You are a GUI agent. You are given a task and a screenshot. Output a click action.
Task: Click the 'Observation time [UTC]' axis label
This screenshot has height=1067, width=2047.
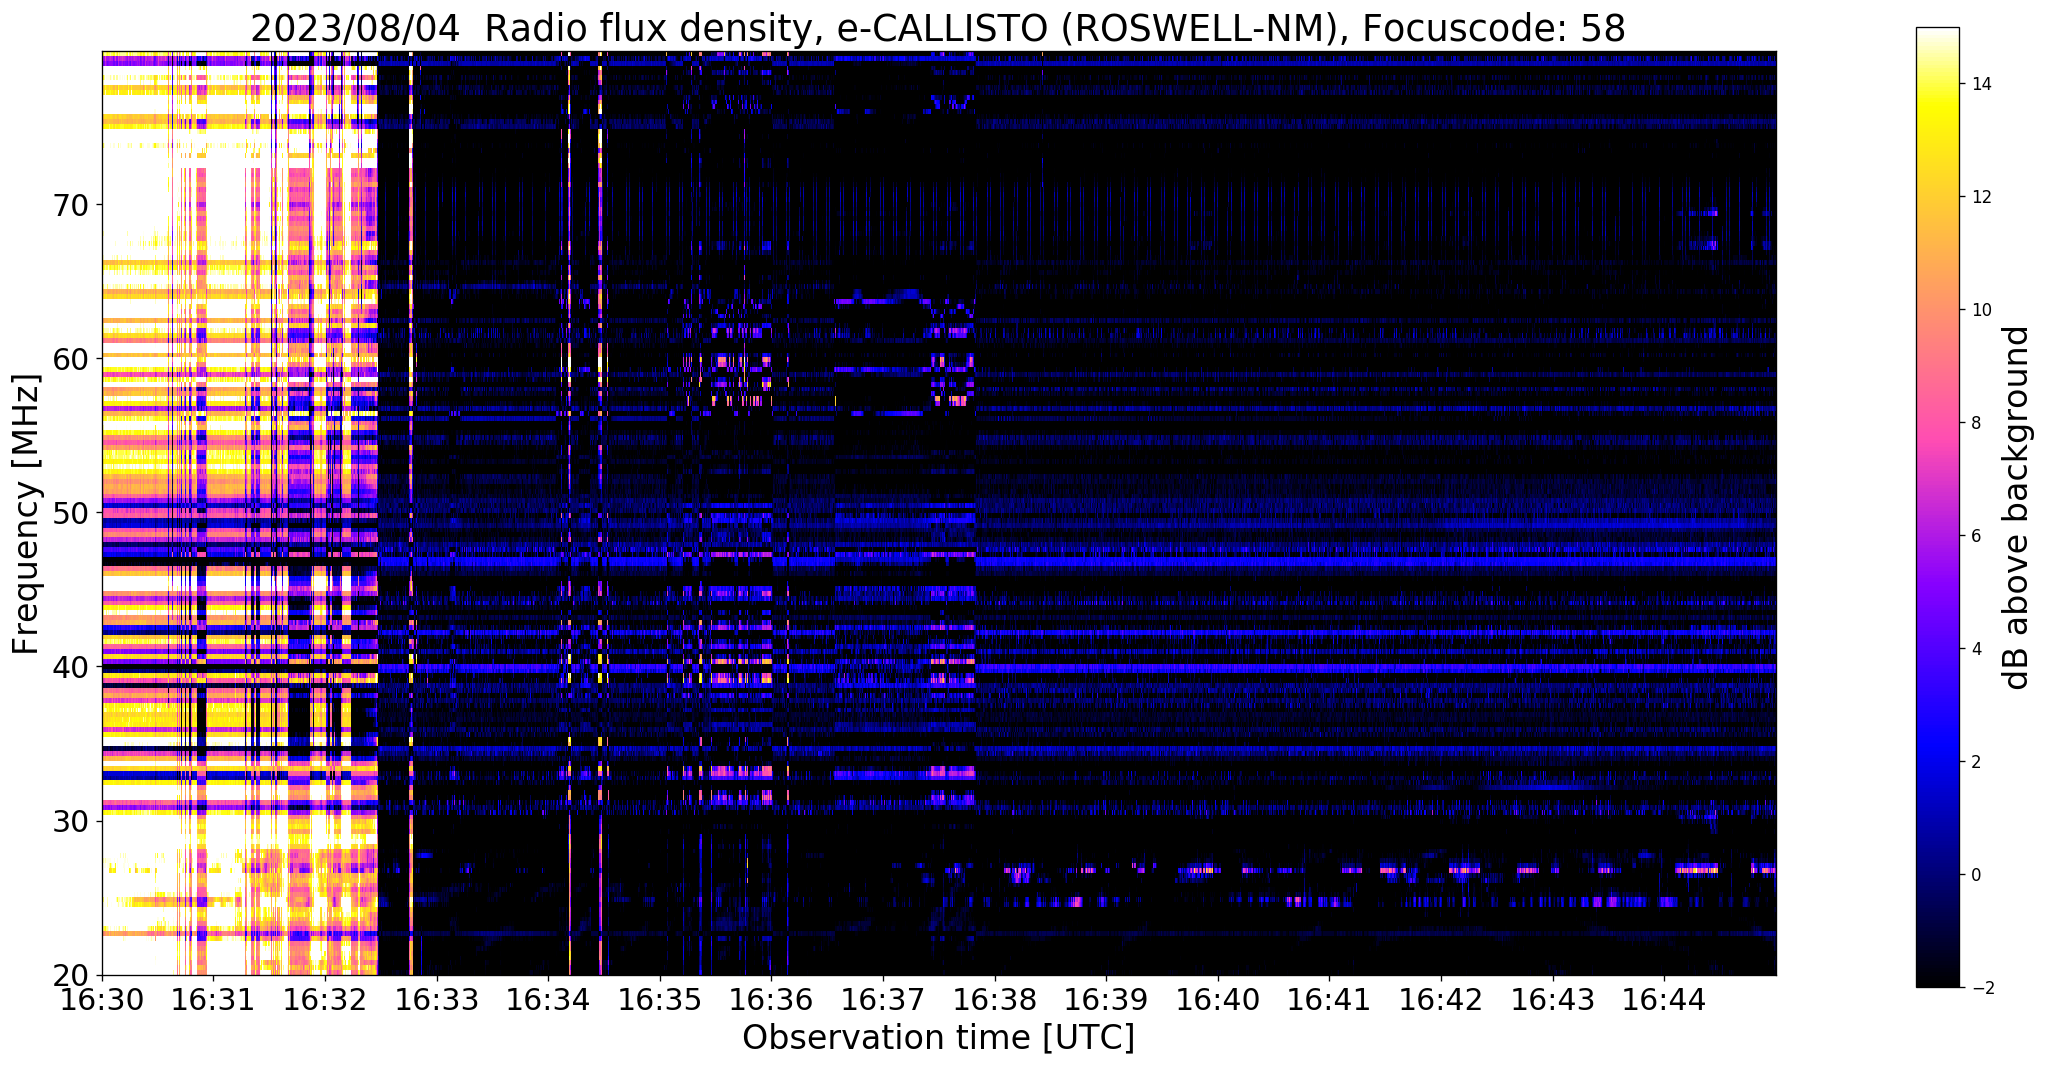point(938,1038)
